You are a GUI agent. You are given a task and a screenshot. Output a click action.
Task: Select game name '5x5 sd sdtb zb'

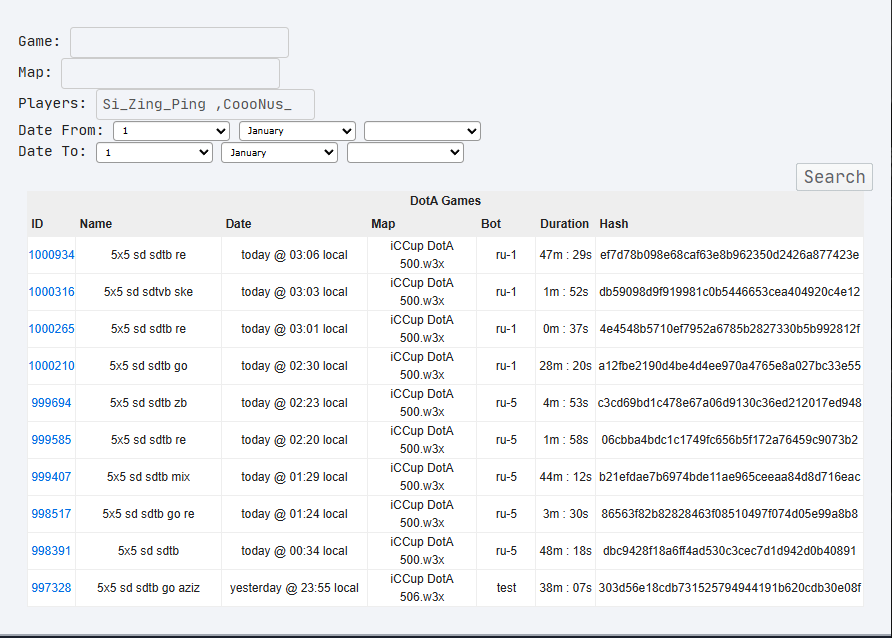tap(148, 403)
